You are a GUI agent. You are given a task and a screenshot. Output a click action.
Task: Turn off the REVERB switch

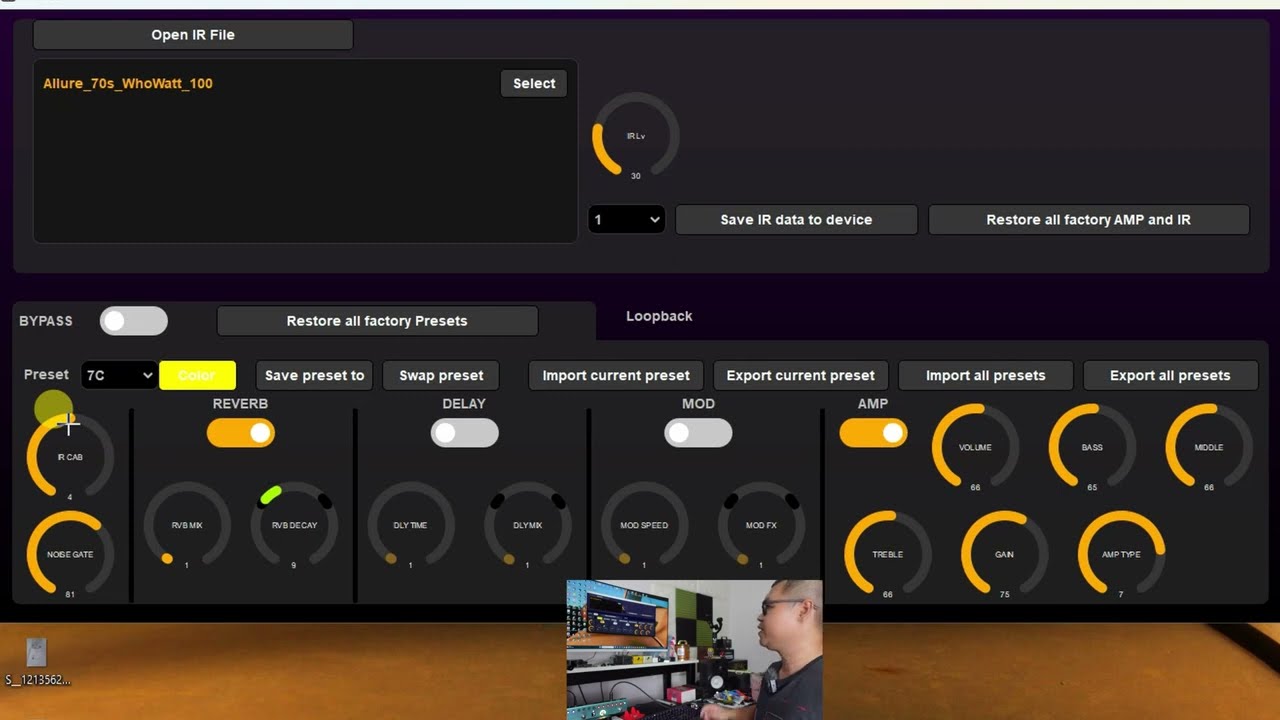[x=241, y=433]
